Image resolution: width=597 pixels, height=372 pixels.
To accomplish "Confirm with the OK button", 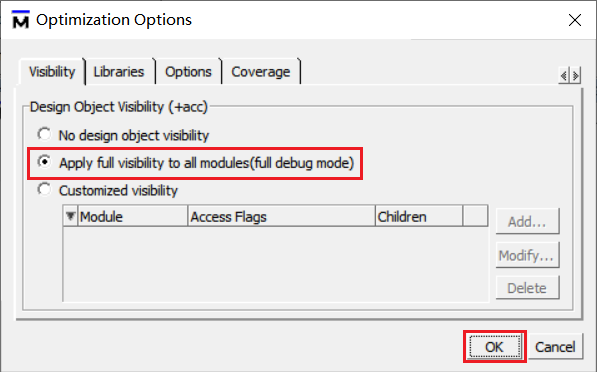I will pos(495,346).
